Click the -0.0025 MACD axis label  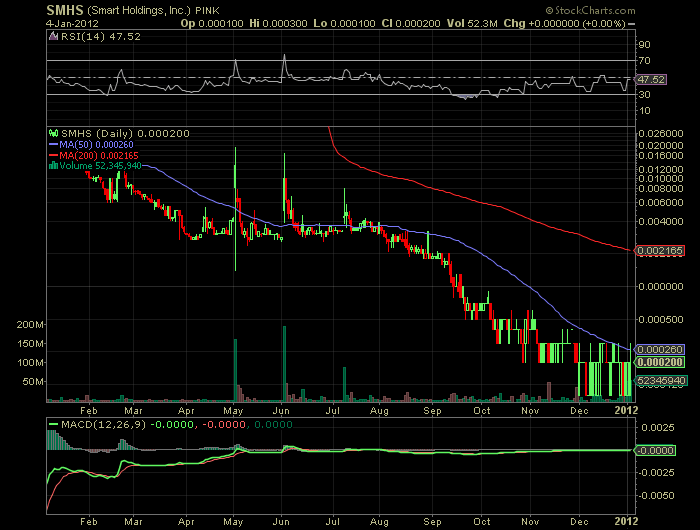pos(656,472)
